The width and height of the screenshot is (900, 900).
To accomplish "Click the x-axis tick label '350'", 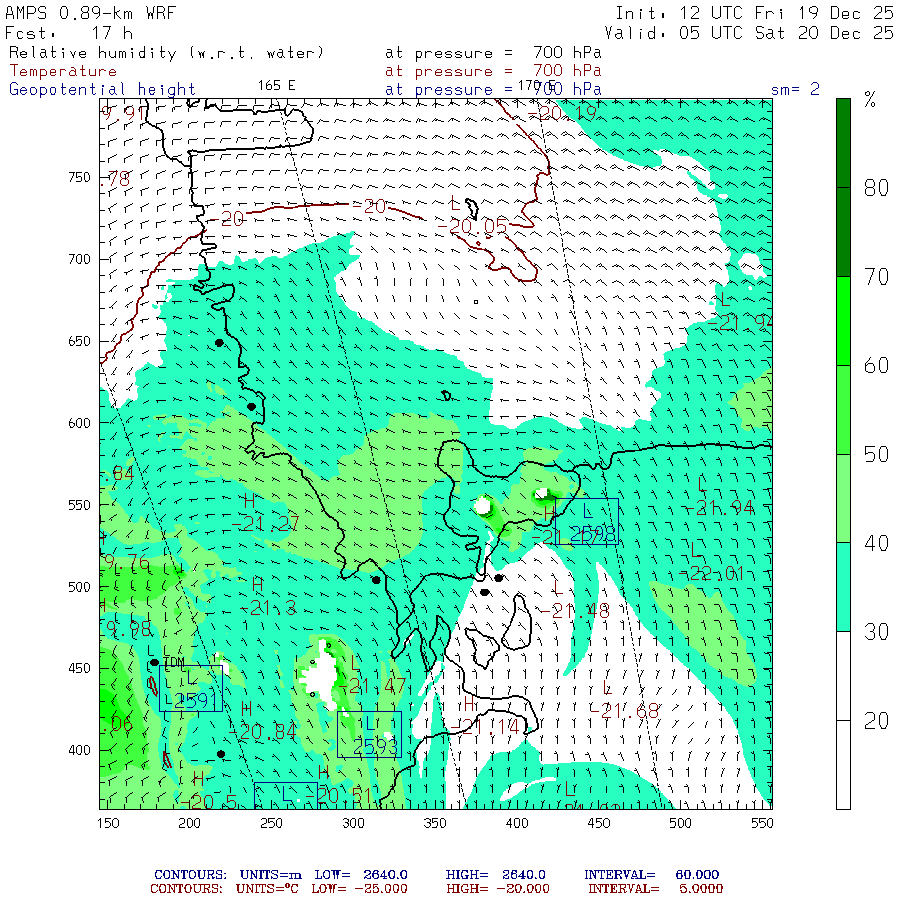I will 435,823.
